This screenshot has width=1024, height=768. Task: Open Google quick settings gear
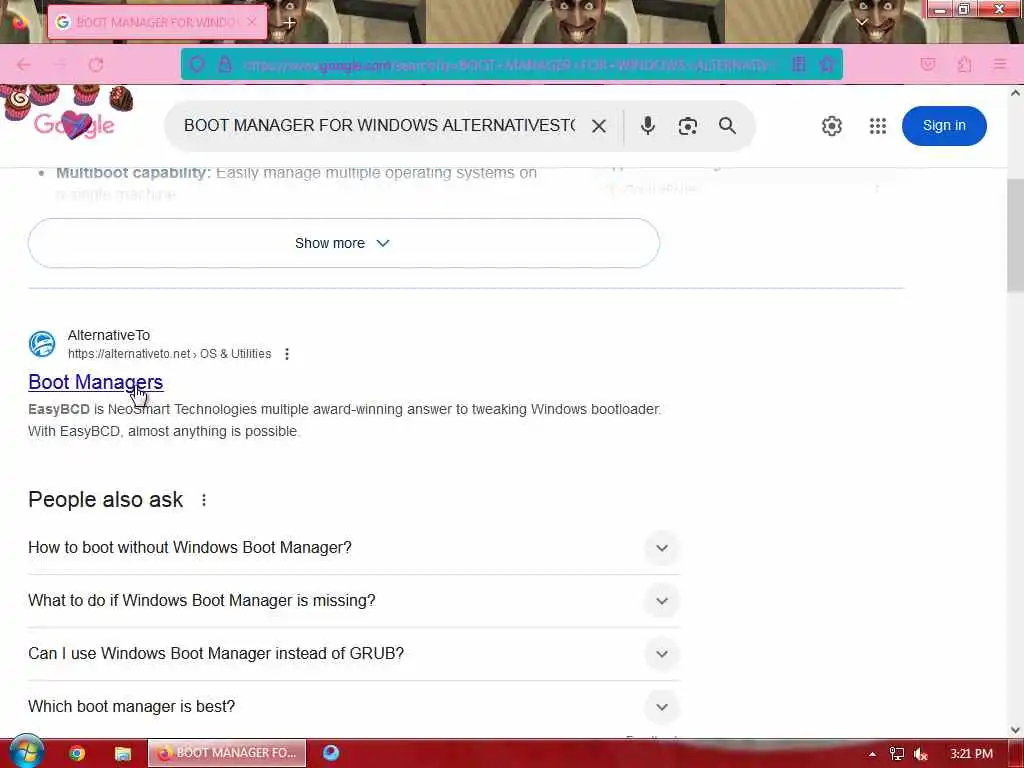831,126
